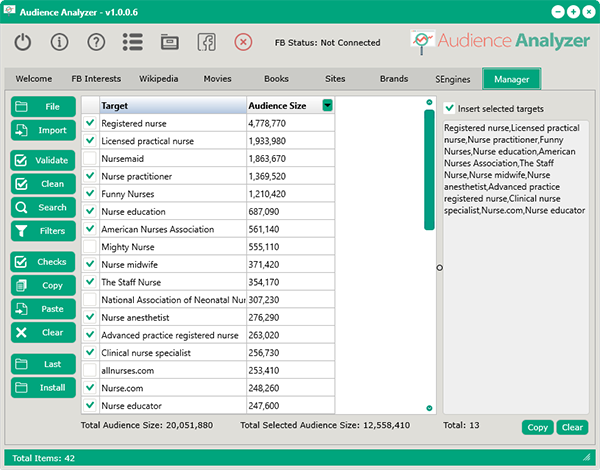
Task: Click the table scrollbar thumb
Action: pos(429,170)
